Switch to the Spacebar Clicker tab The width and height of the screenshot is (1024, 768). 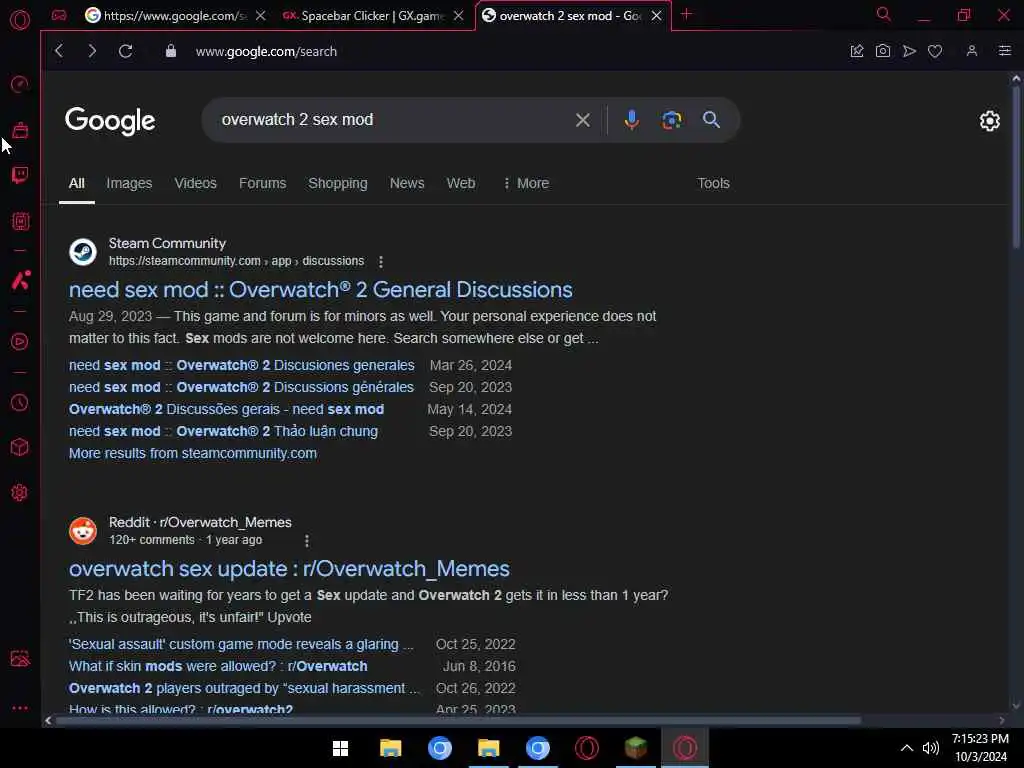(x=372, y=16)
